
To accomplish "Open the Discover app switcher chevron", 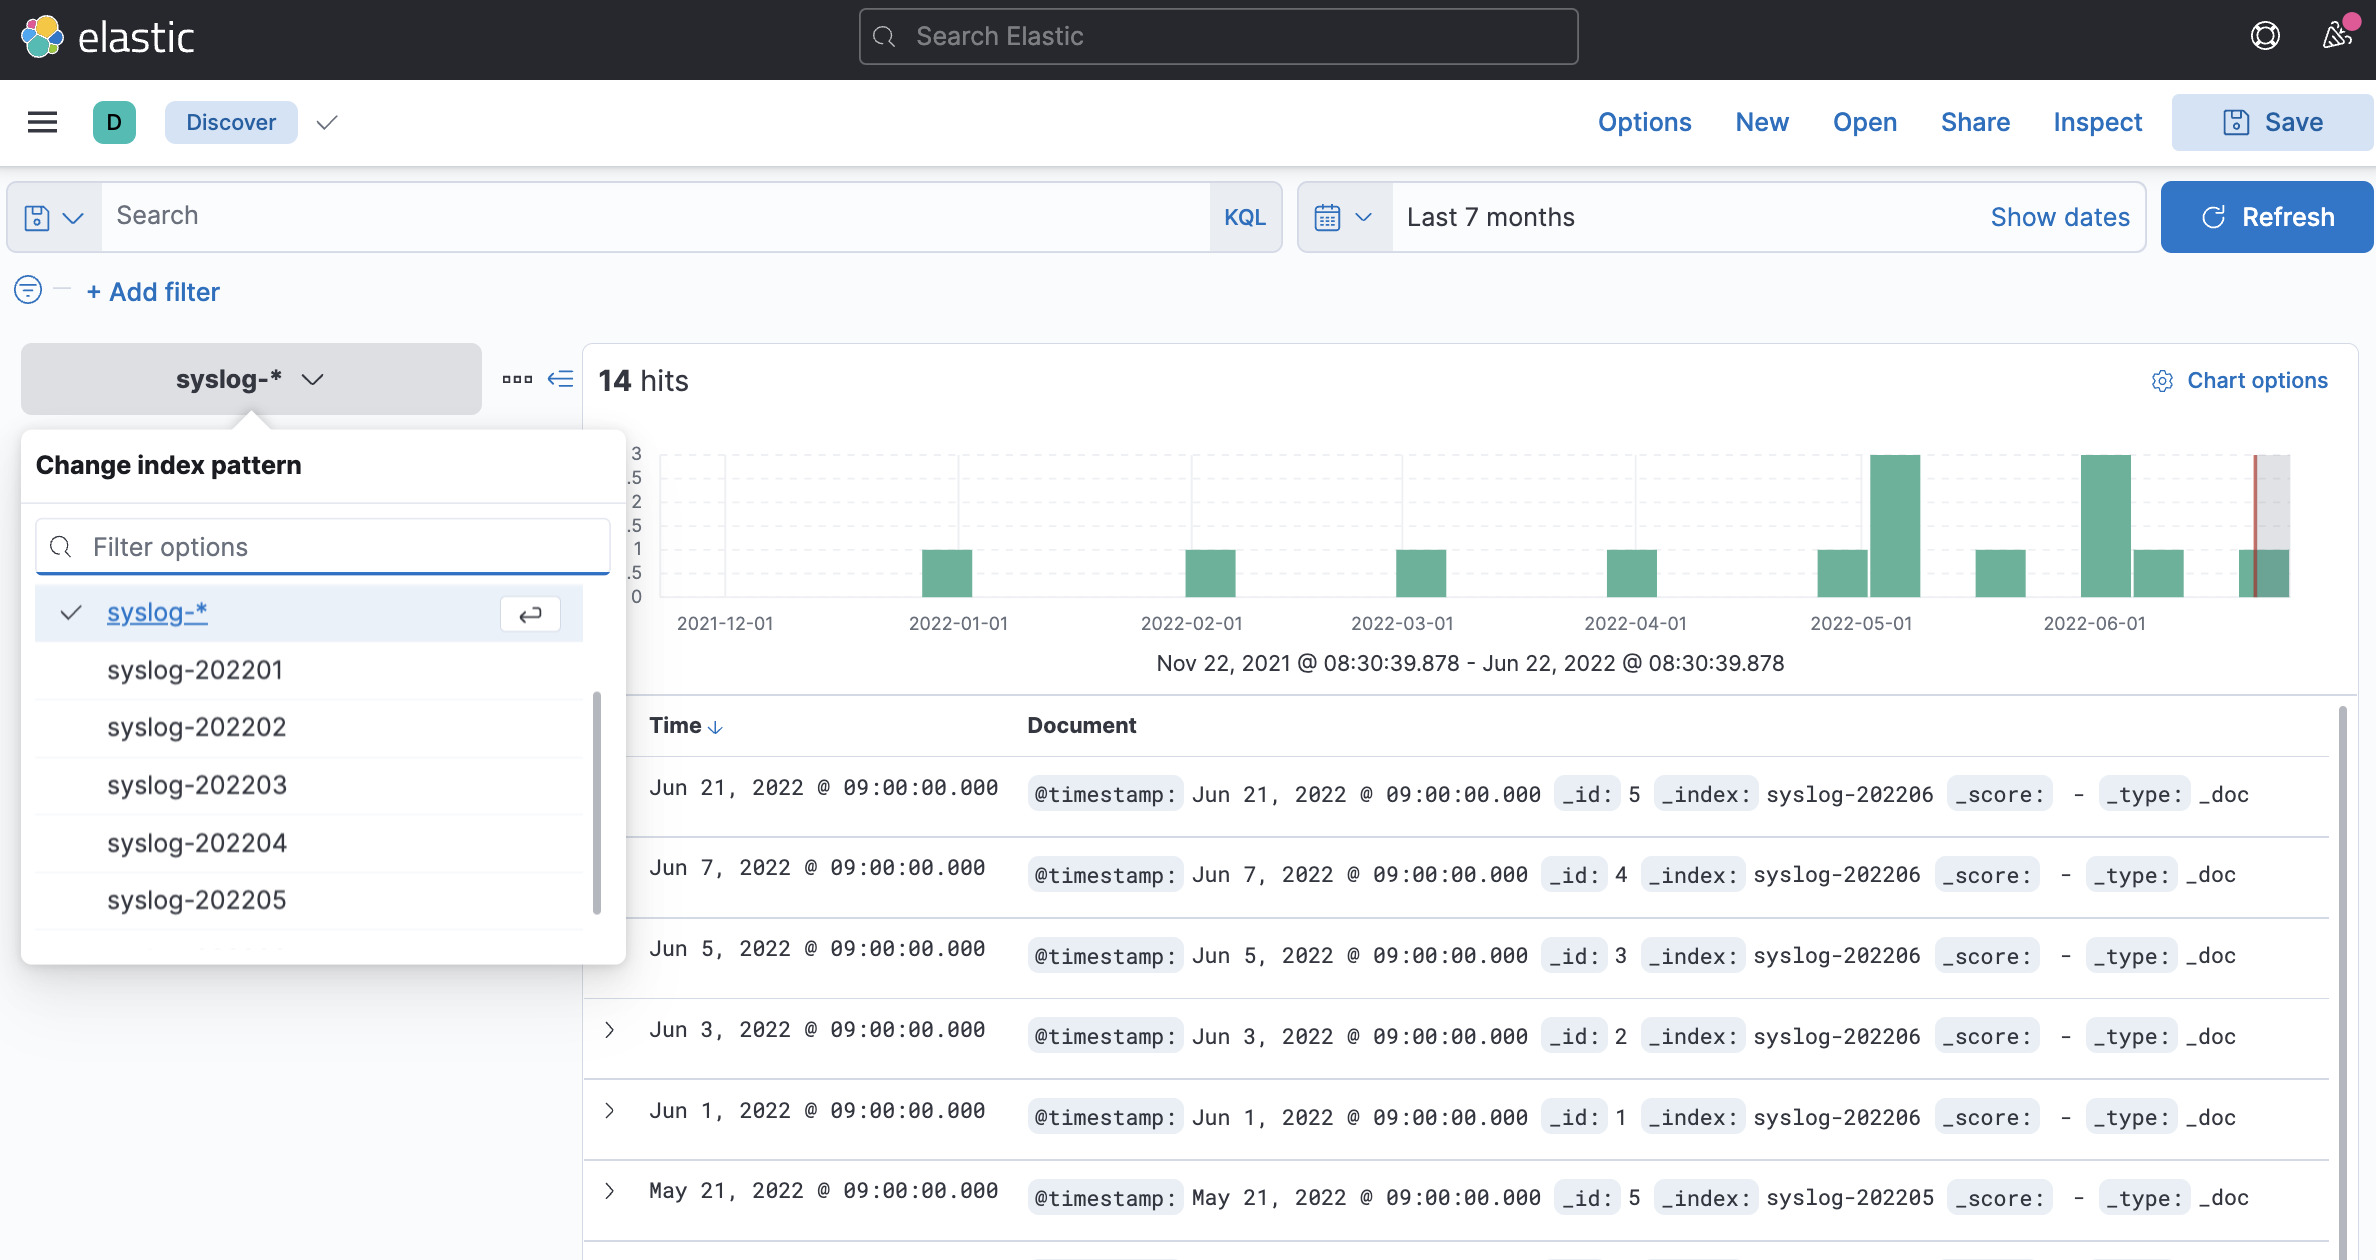I will (327, 122).
